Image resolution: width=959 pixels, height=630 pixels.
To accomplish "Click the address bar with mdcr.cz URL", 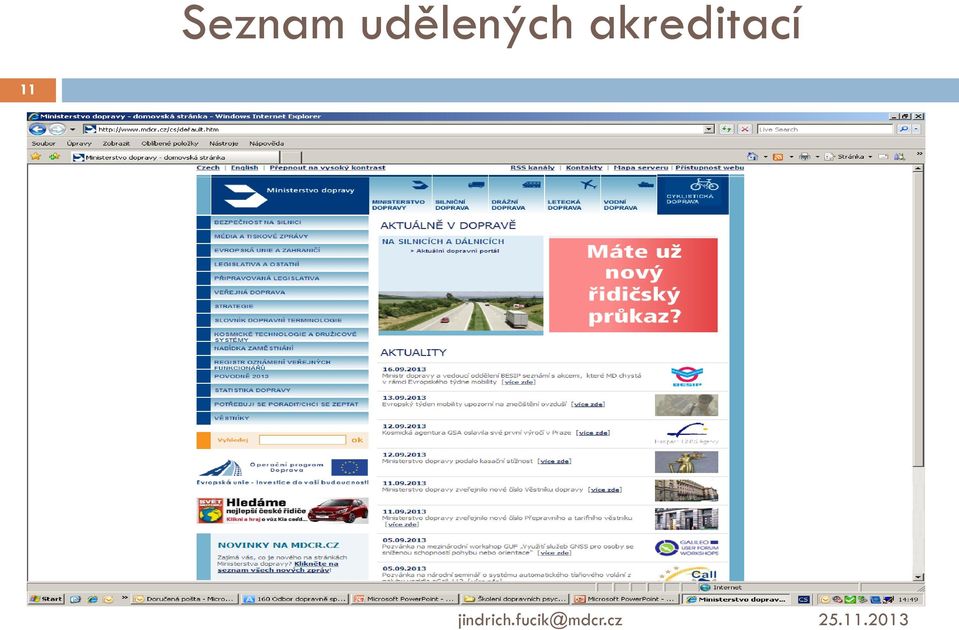I will pyautogui.click(x=399, y=129).
